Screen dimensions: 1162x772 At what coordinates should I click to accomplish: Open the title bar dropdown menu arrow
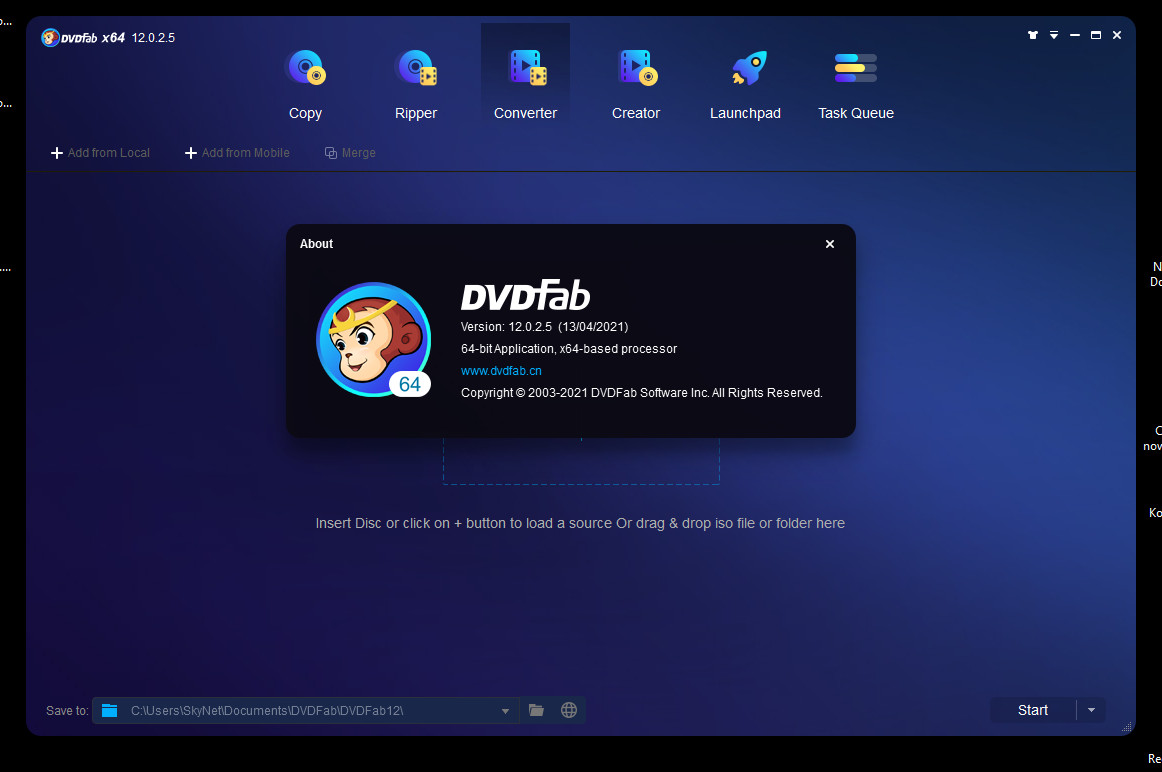point(1054,35)
